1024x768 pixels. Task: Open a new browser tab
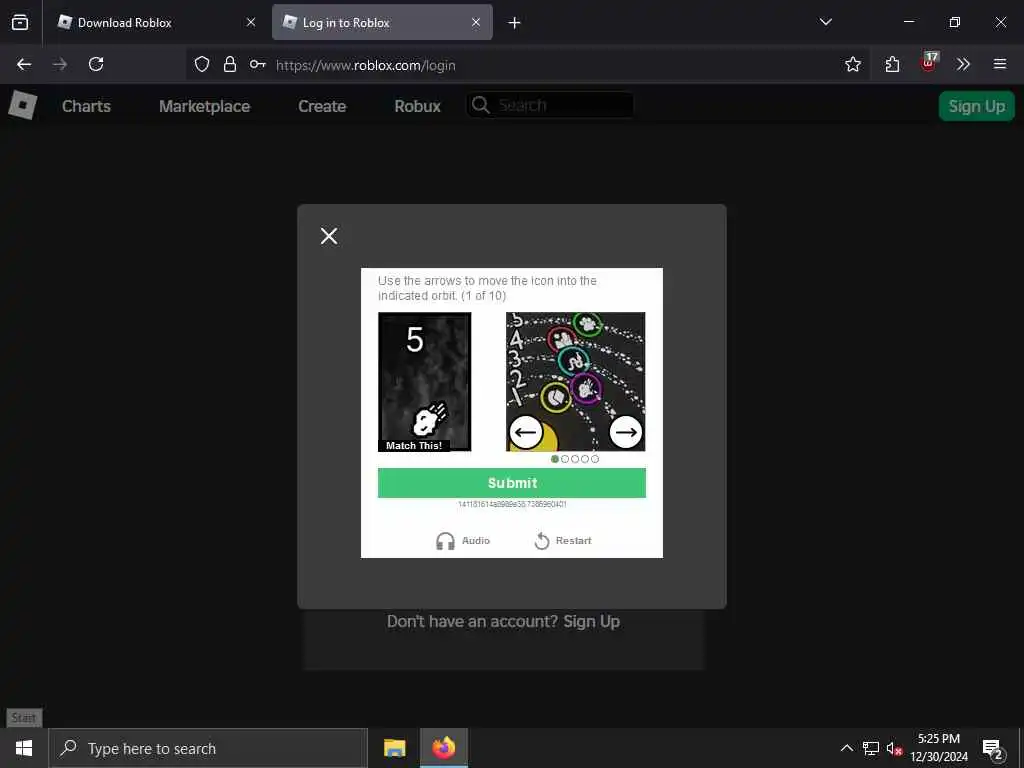click(x=515, y=23)
